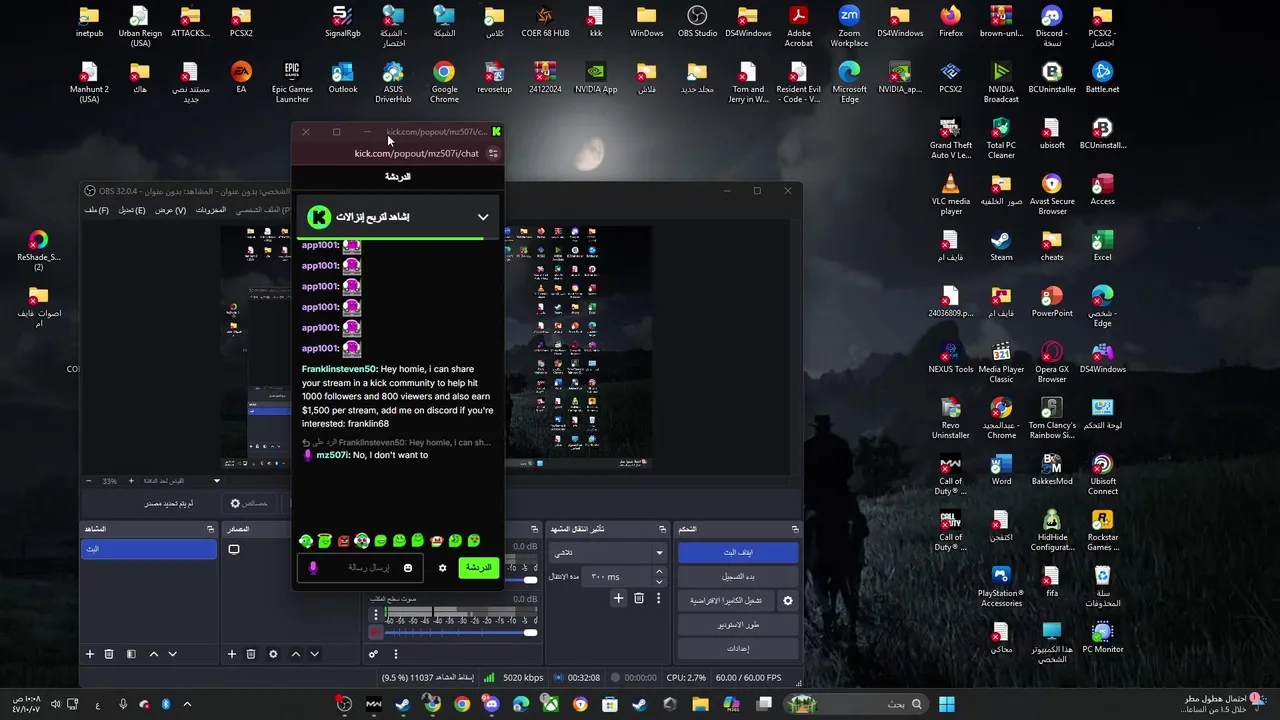Mute desktop audio speaker icon in mixer

[x=376, y=632]
